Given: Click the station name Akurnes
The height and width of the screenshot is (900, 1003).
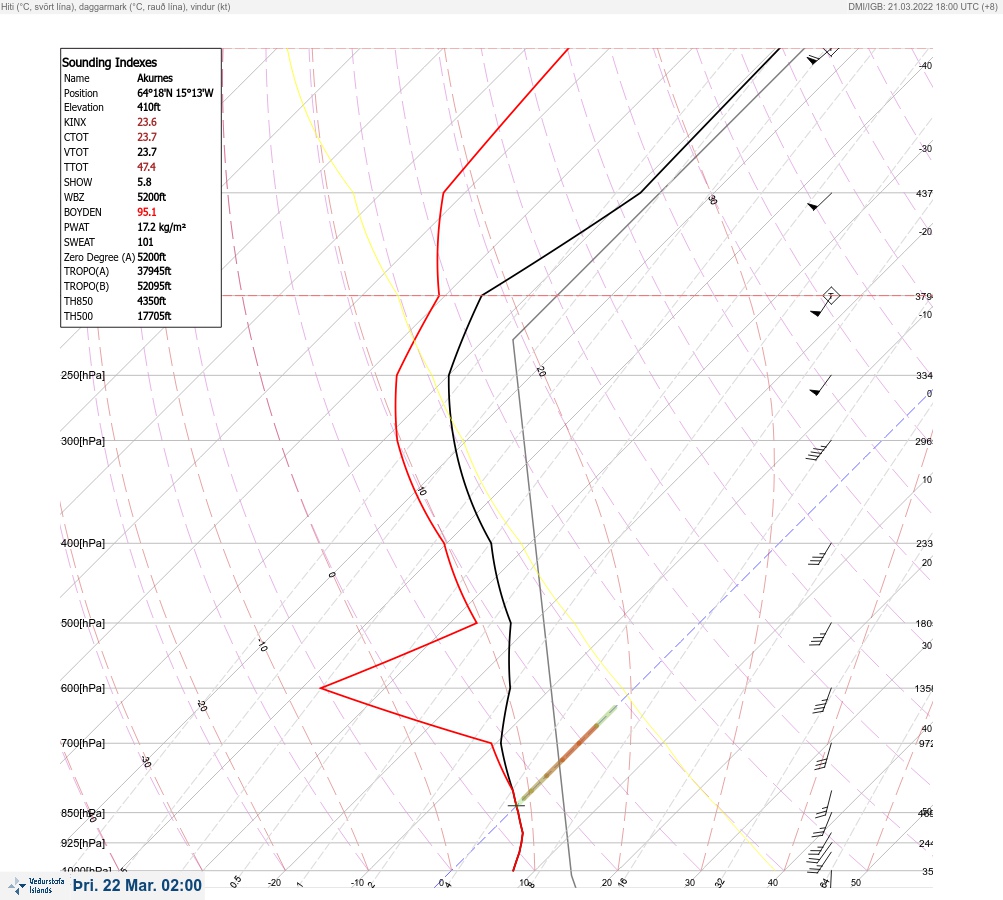Looking at the screenshot, I should pyautogui.click(x=155, y=78).
